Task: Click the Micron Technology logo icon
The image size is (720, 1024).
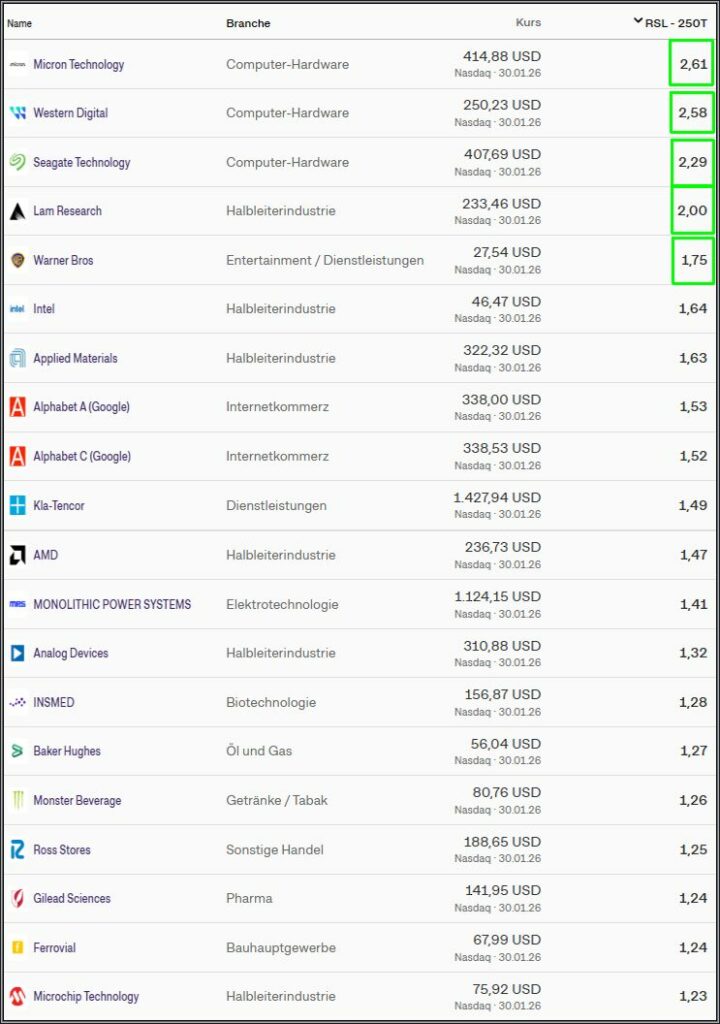Action: click(17, 65)
